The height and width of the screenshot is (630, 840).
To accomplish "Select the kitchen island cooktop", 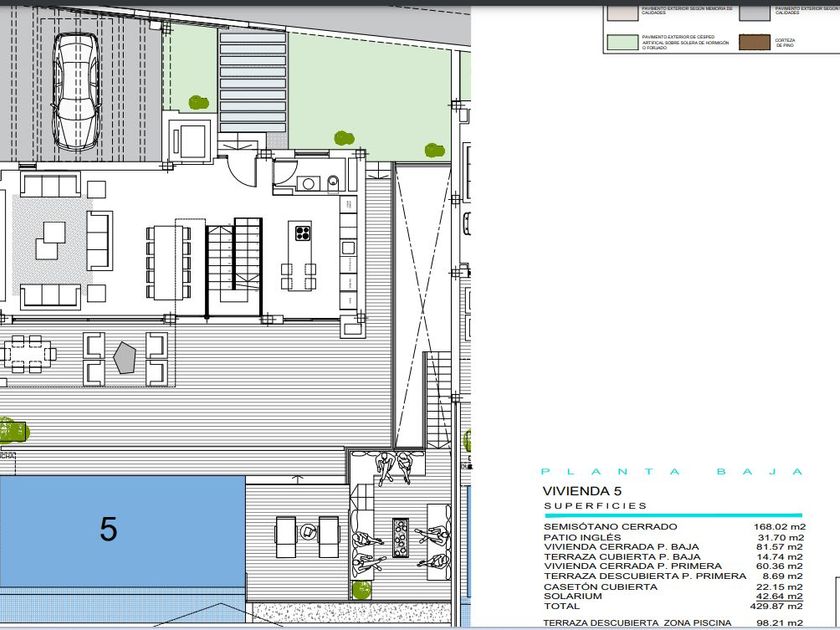I will pyautogui.click(x=301, y=235).
